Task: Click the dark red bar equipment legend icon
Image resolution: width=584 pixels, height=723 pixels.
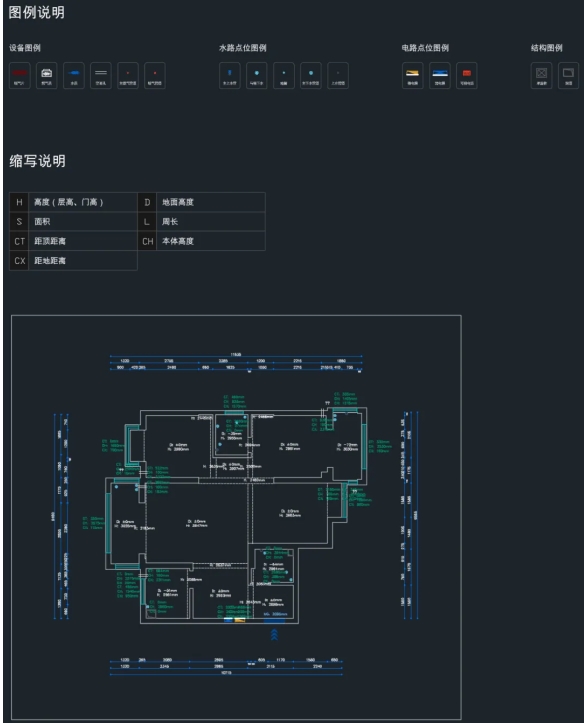Action: pos(20,76)
